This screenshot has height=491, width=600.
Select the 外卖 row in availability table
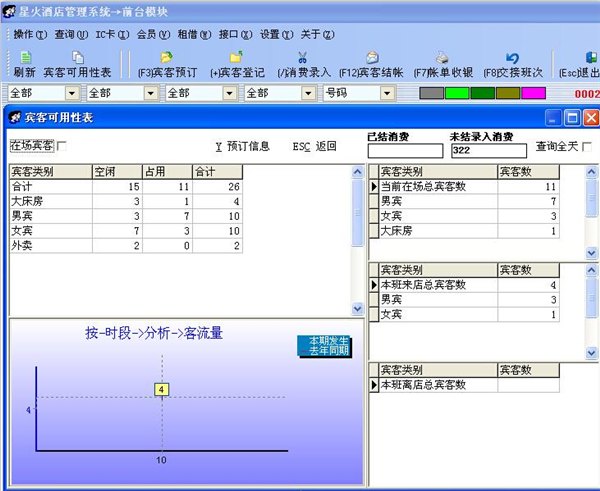tap(126, 246)
